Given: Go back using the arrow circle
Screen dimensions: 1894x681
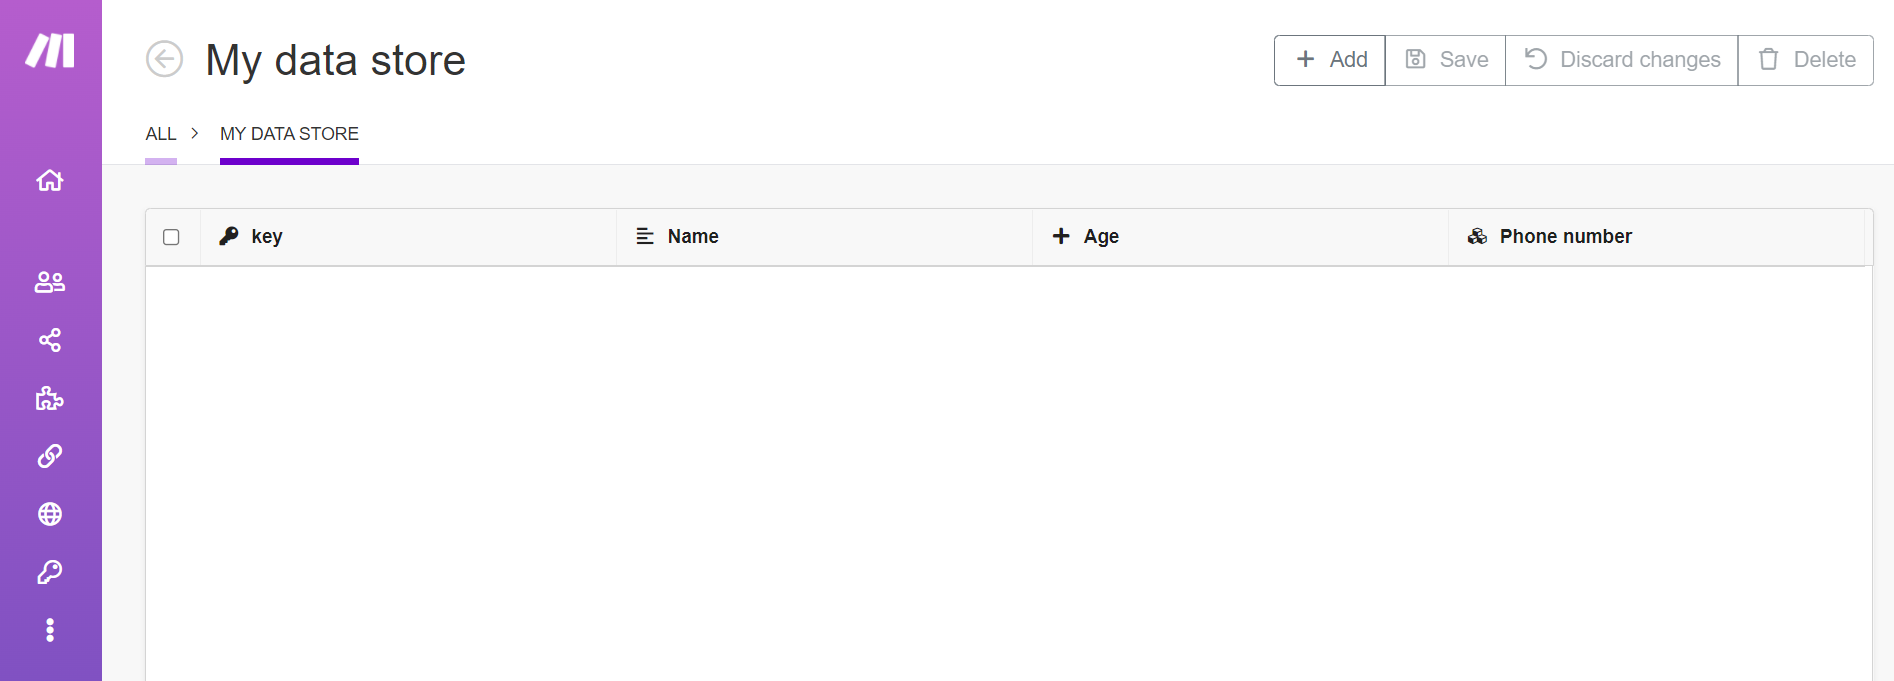Looking at the screenshot, I should [165, 59].
